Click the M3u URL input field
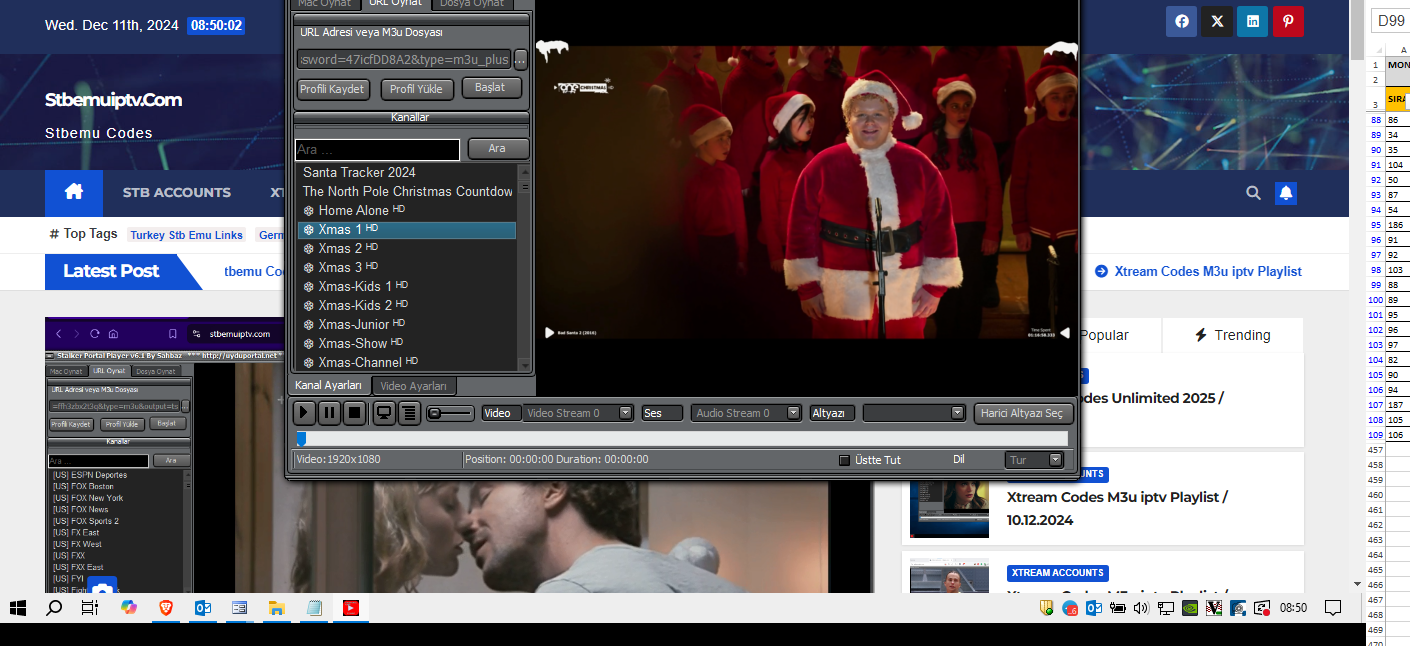 pyautogui.click(x=404, y=59)
